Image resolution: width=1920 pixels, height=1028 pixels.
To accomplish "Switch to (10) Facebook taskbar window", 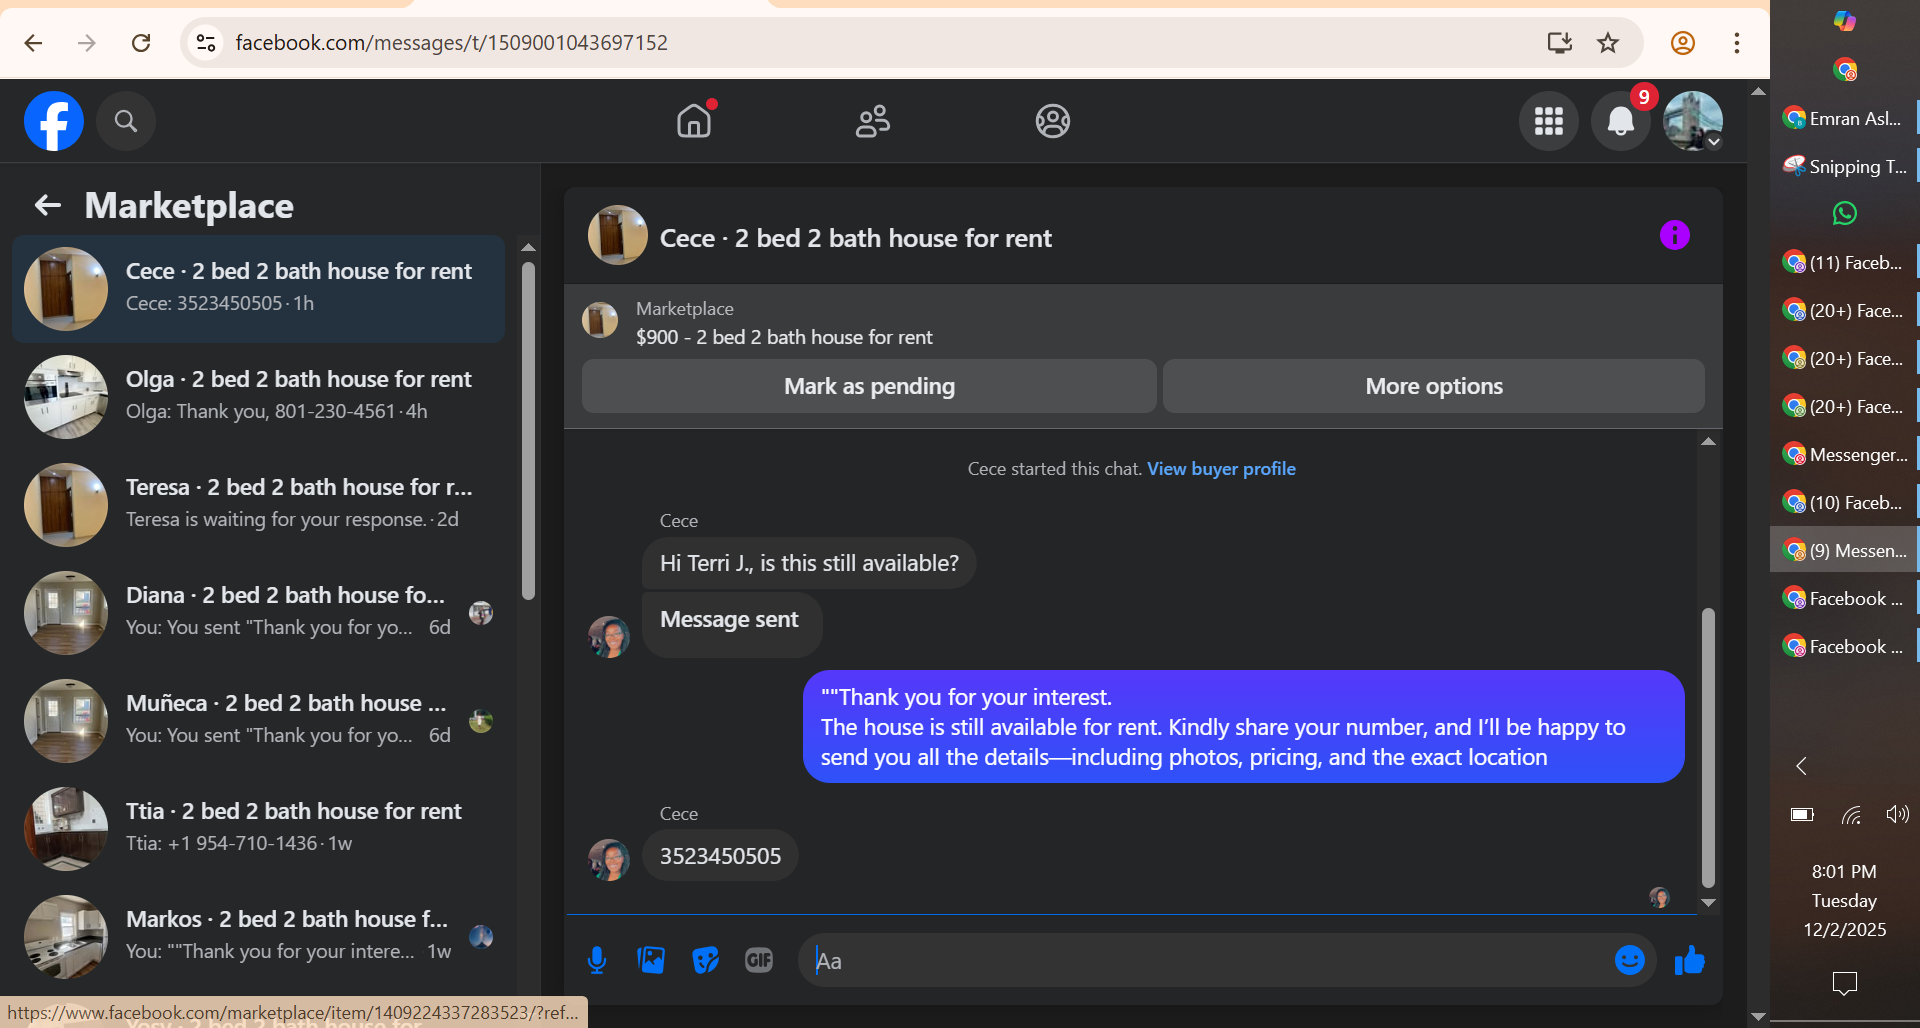I will coord(1843,502).
